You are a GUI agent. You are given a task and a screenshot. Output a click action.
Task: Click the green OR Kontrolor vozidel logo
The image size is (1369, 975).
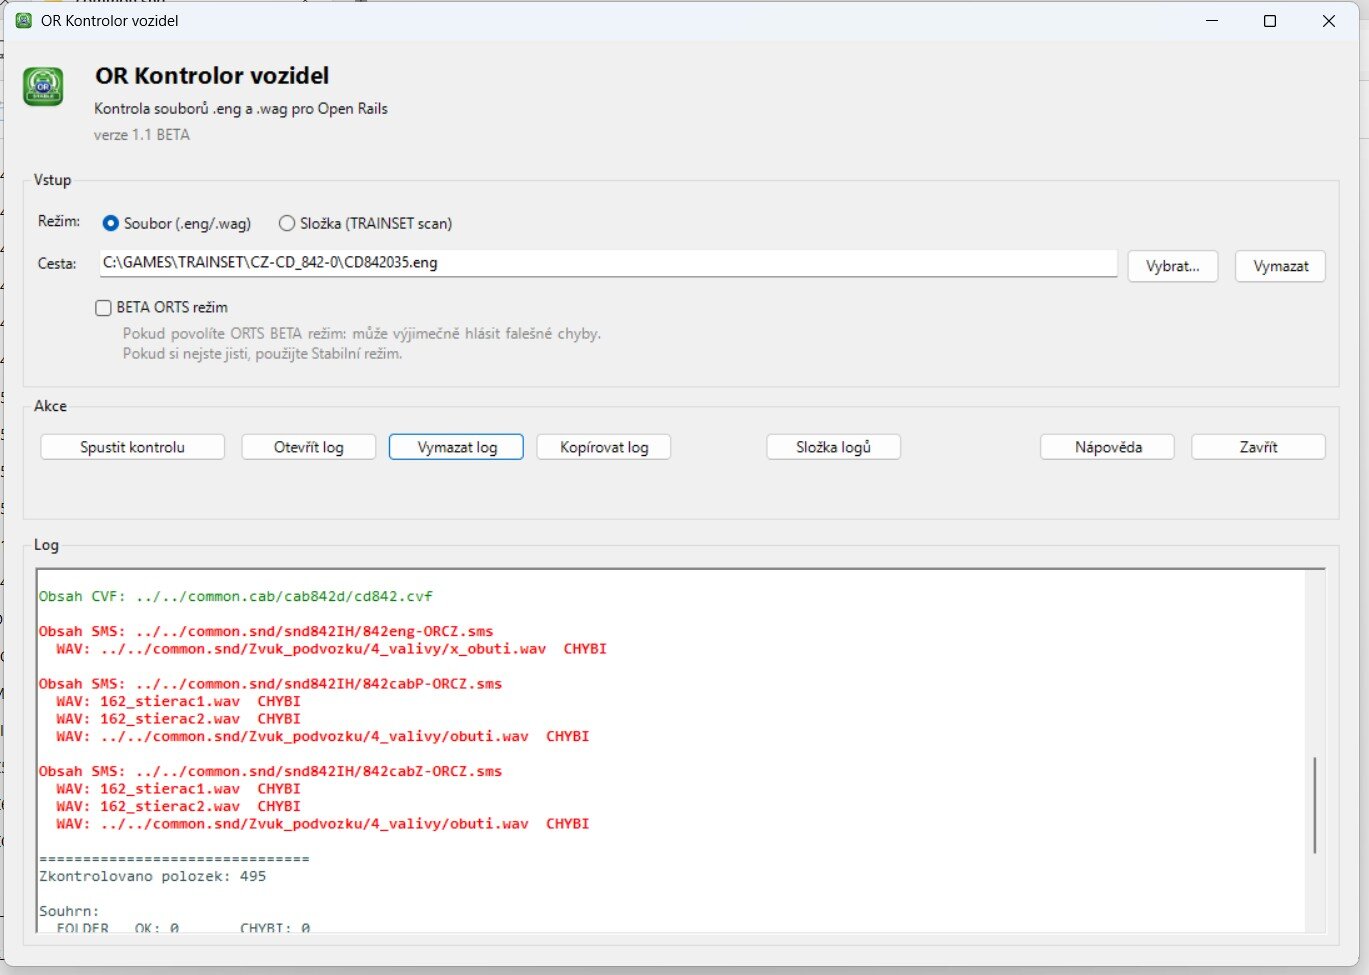point(43,87)
